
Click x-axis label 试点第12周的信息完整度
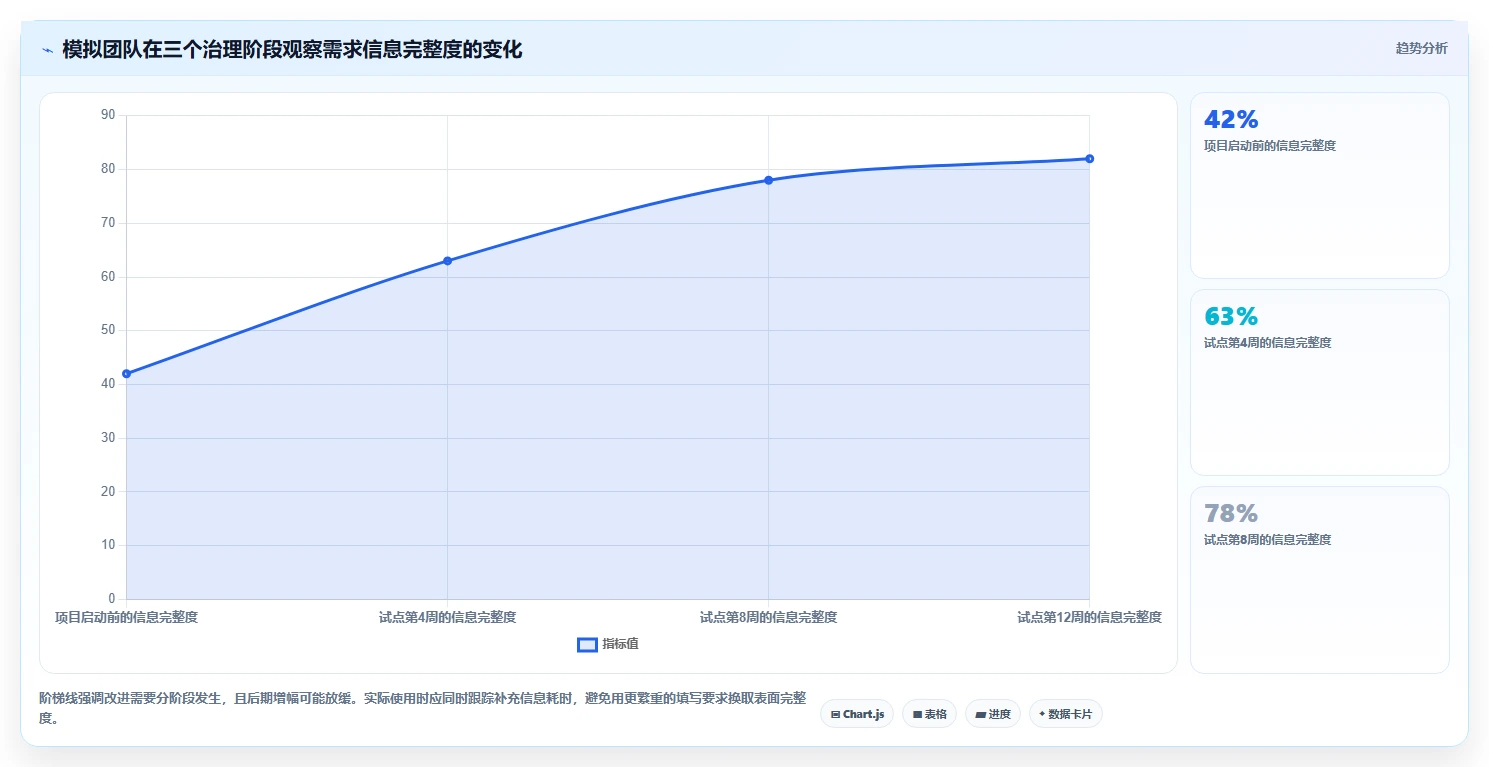1089,618
